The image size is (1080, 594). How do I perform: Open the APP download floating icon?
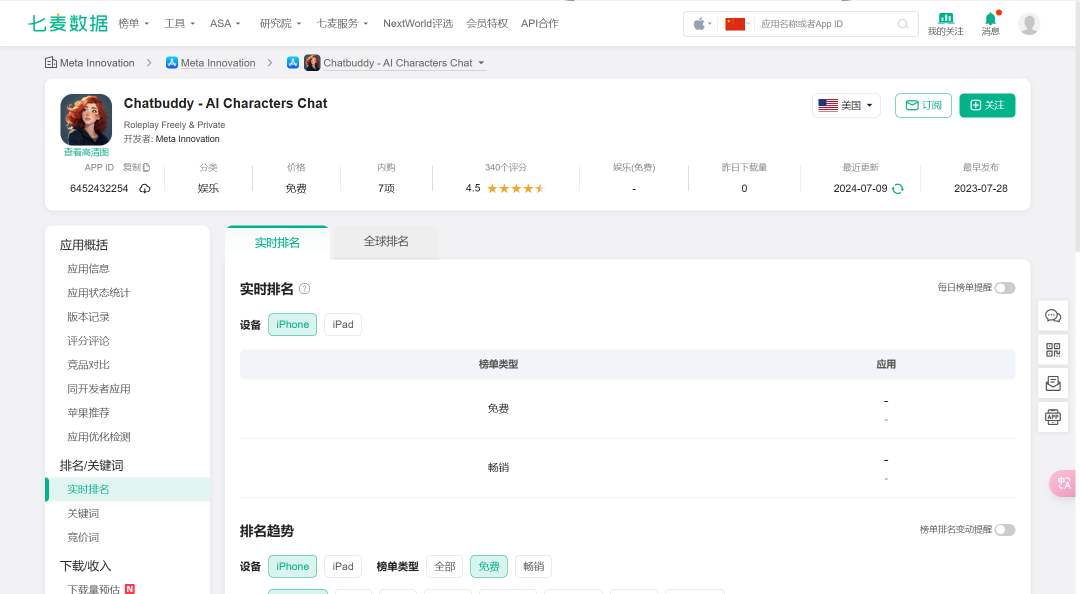[1053, 418]
